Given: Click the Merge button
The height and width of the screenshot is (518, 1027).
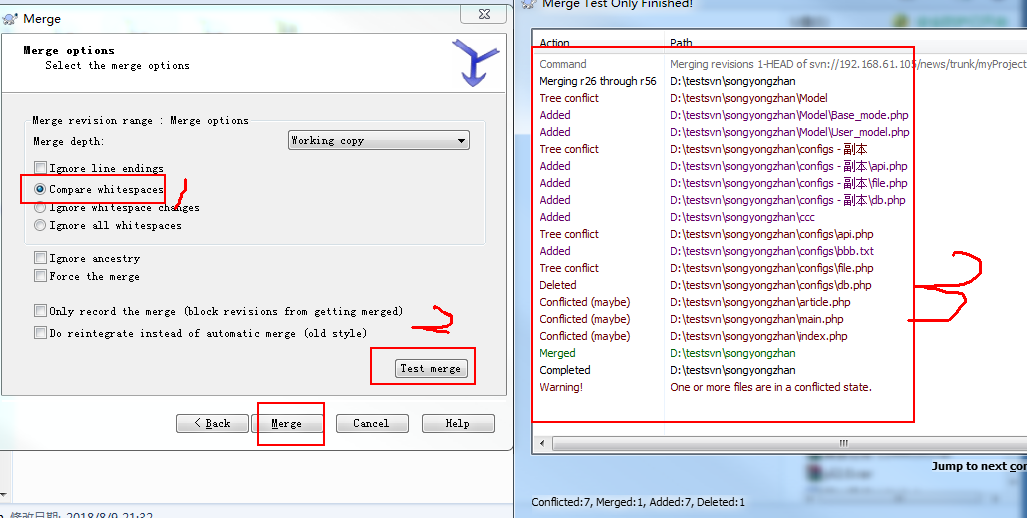Looking at the screenshot, I should [x=287, y=424].
